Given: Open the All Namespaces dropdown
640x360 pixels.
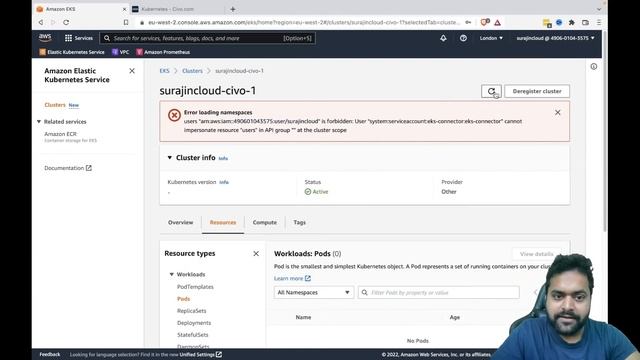Looking at the screenshot, I should click(313, 292).
